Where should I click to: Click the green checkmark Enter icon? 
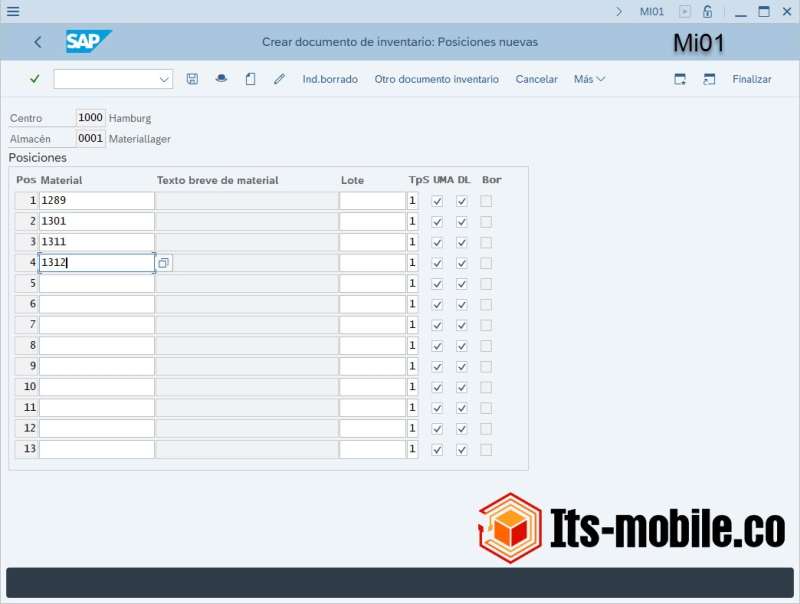[35, 79]
